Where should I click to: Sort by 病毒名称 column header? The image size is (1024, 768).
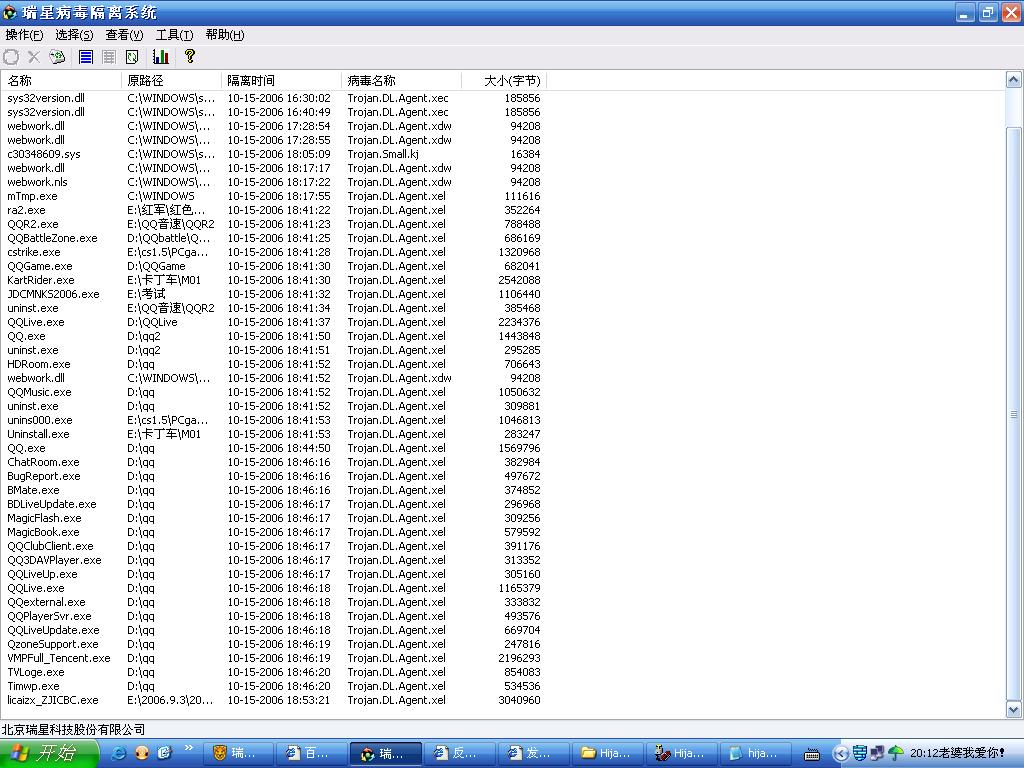pos(401,80)
